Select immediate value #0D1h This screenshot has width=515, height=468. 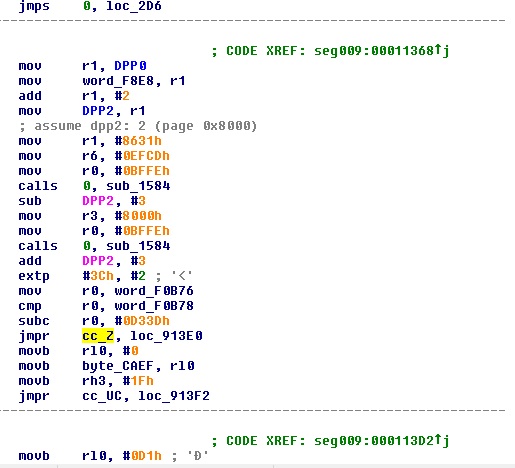(142, 456)
